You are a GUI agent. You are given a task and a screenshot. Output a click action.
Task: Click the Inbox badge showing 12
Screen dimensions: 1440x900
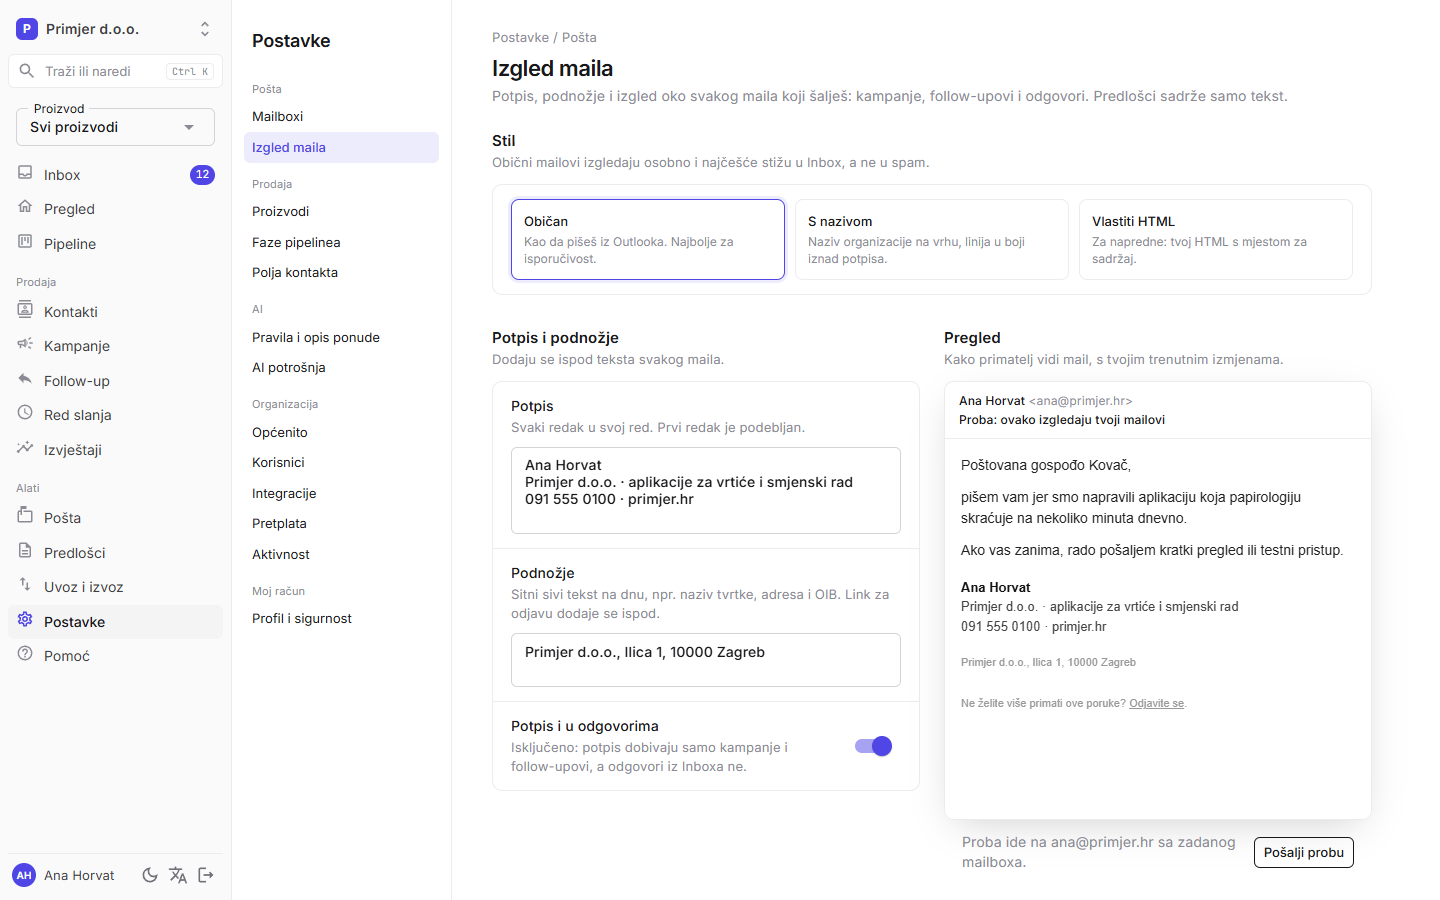(202, 174)
